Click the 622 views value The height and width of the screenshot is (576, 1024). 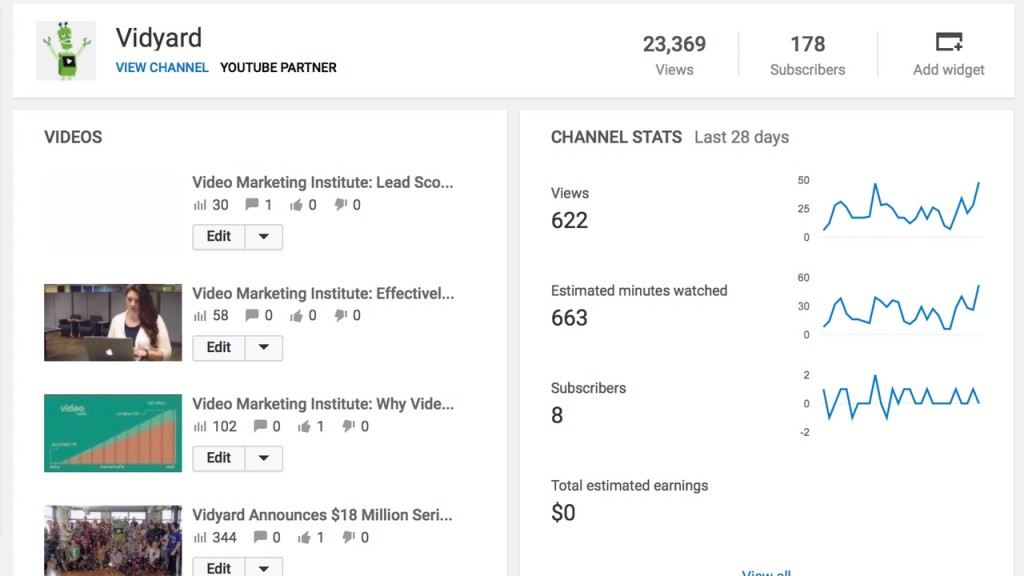569,220
